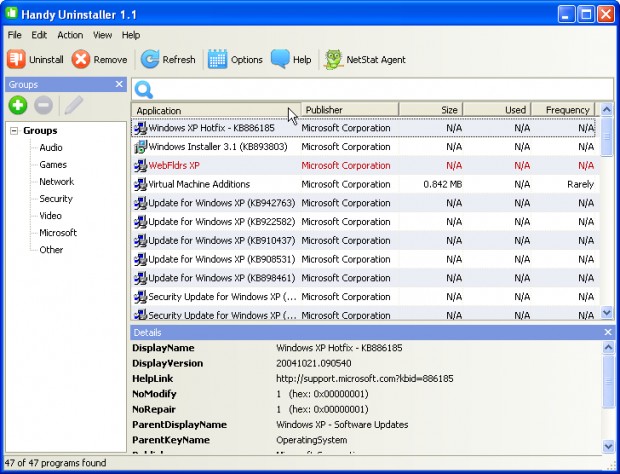This screenshot has height=474, width=620.
Task: Select the Audio group
Action: pyautogui.click(x=51, y=147)
